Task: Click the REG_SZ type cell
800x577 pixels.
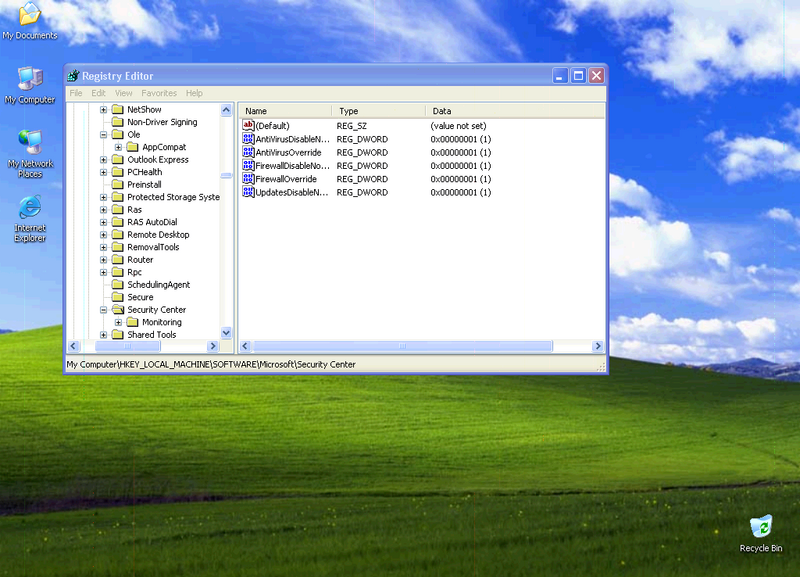Action: click(352, 126)
